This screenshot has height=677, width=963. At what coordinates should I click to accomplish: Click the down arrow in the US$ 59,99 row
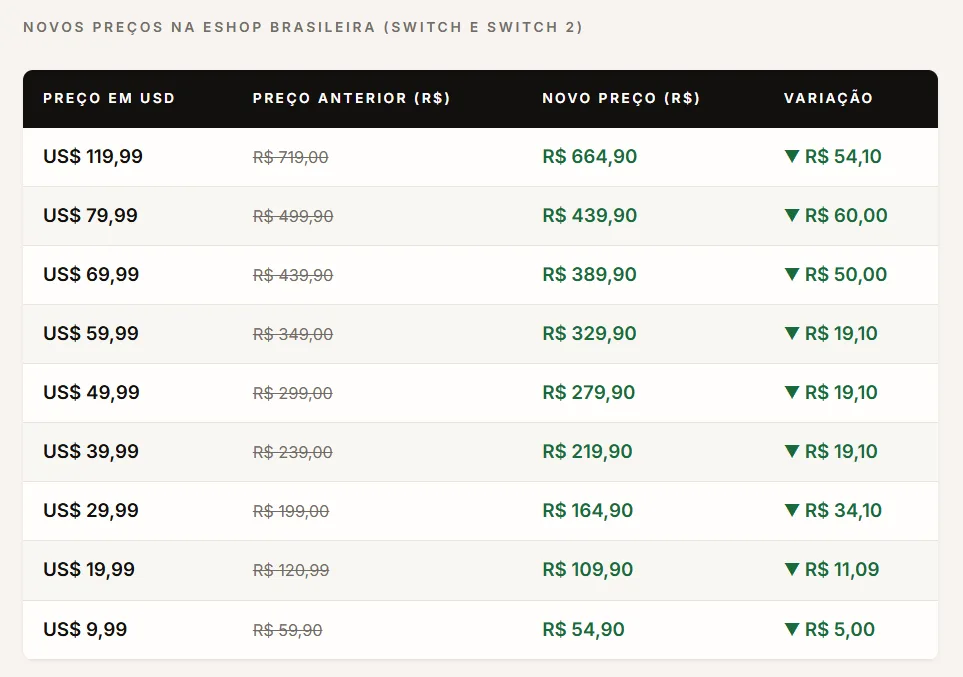[x=792, y=333]
